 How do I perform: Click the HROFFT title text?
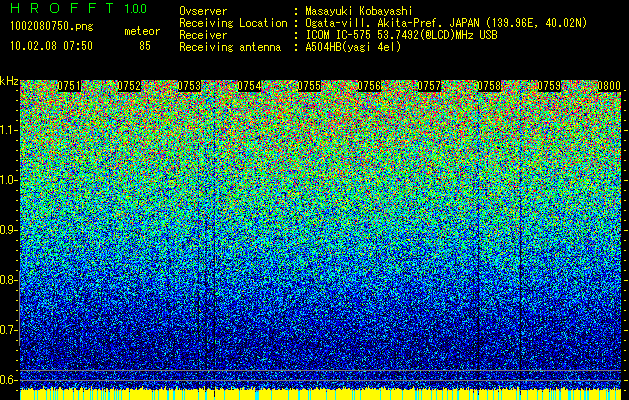click(62, 8)
